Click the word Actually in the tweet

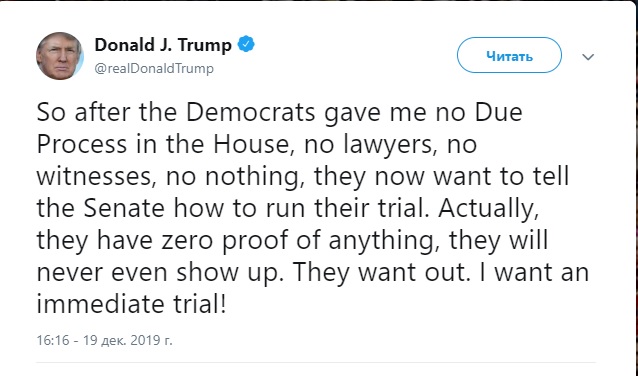click(x=488, y=210)
